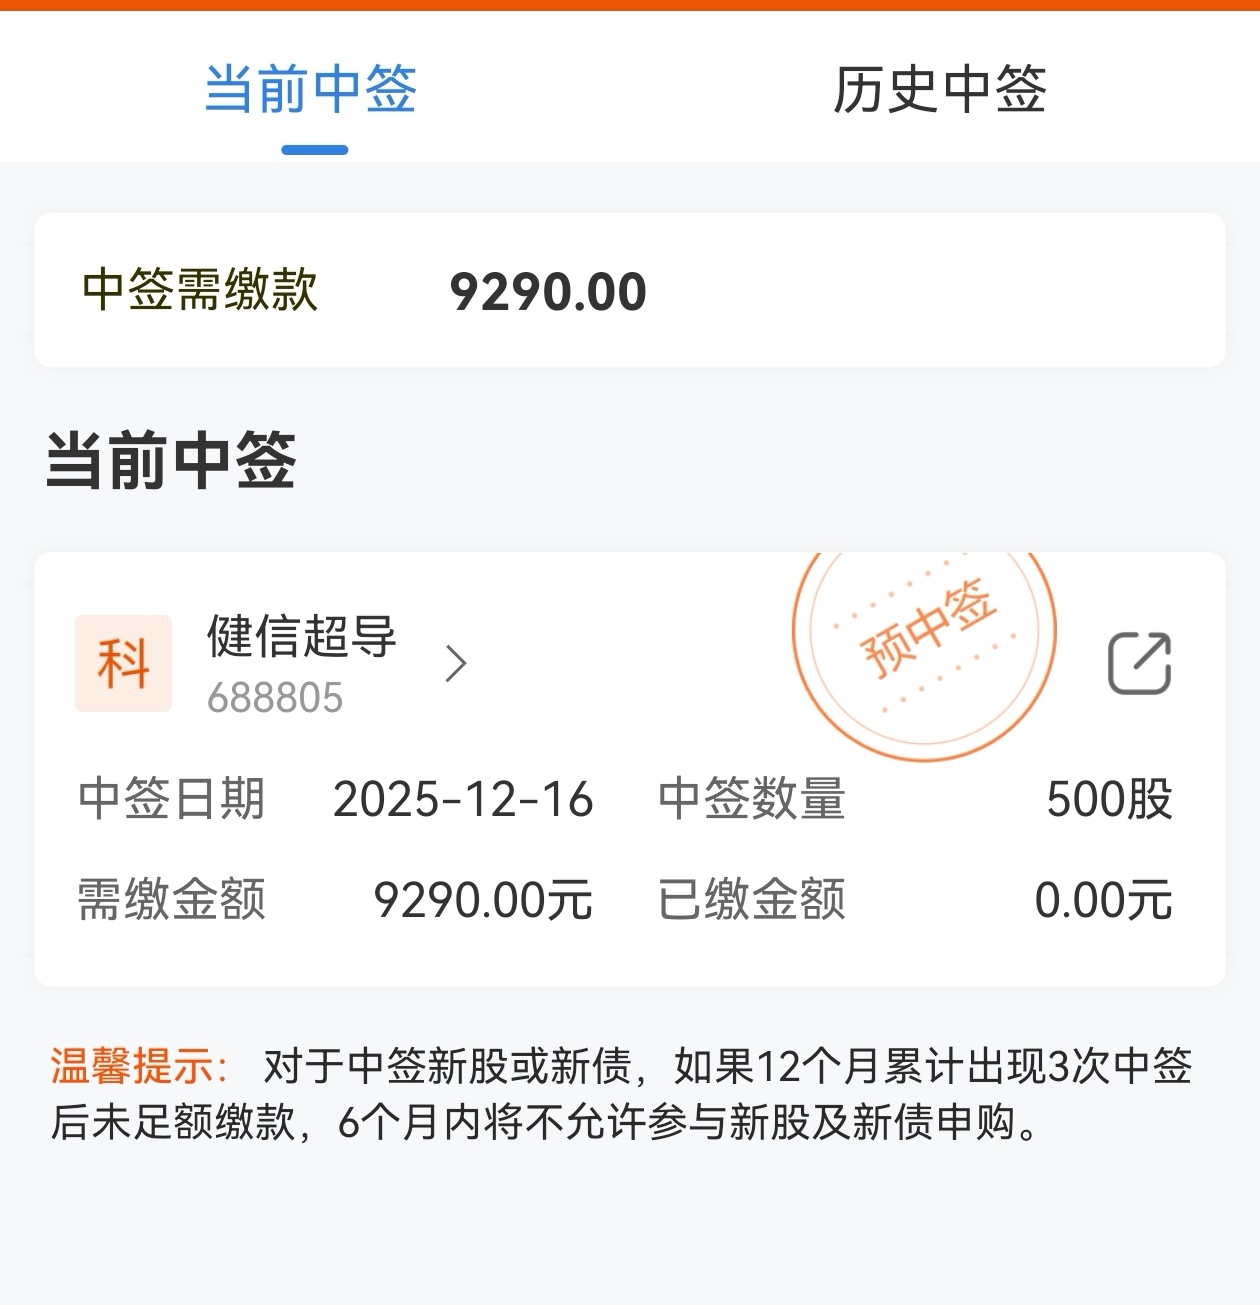
Task: Tap the 中签需缴款 label
Action: 200,291
